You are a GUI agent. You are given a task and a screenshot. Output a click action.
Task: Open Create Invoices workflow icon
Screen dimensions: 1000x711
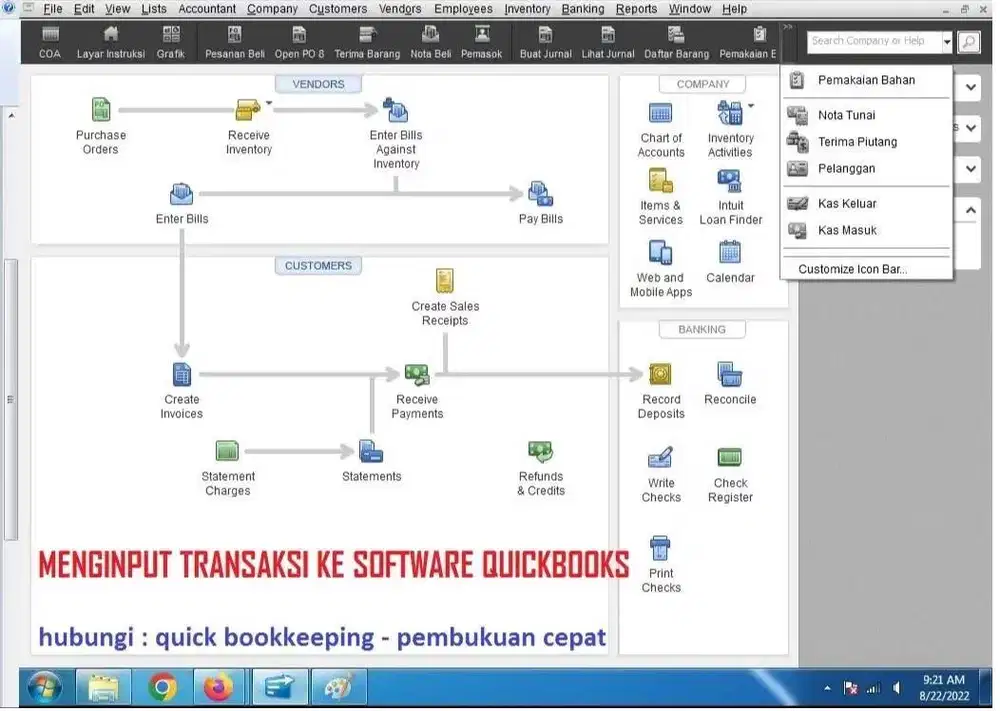click(181, 375)
